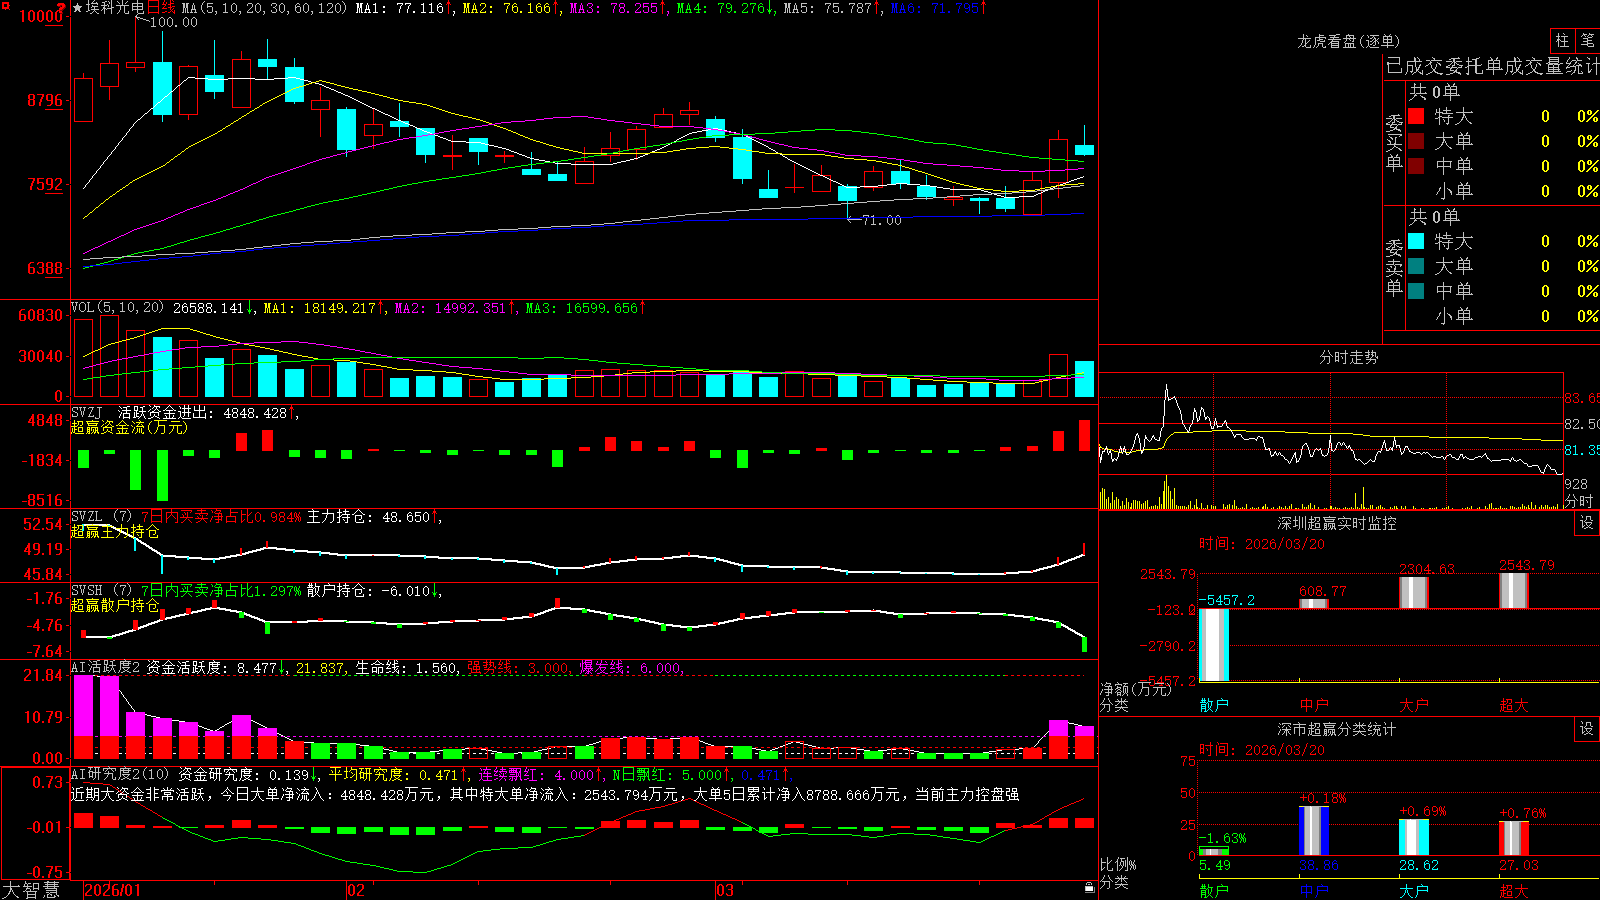
Task: Click the 日线 period label
Action: [160, 8]
